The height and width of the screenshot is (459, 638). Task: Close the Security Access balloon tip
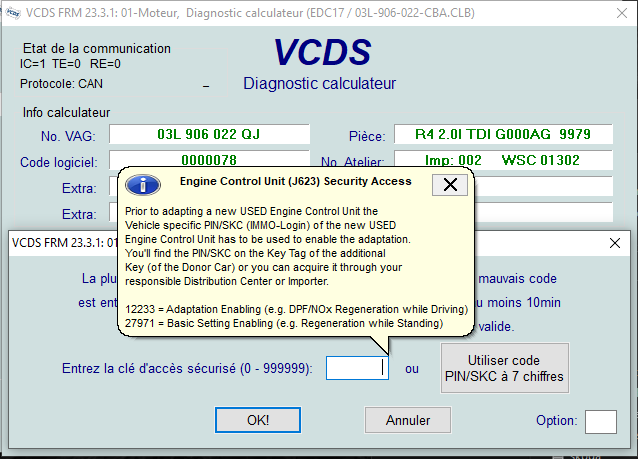coord(450,184)
